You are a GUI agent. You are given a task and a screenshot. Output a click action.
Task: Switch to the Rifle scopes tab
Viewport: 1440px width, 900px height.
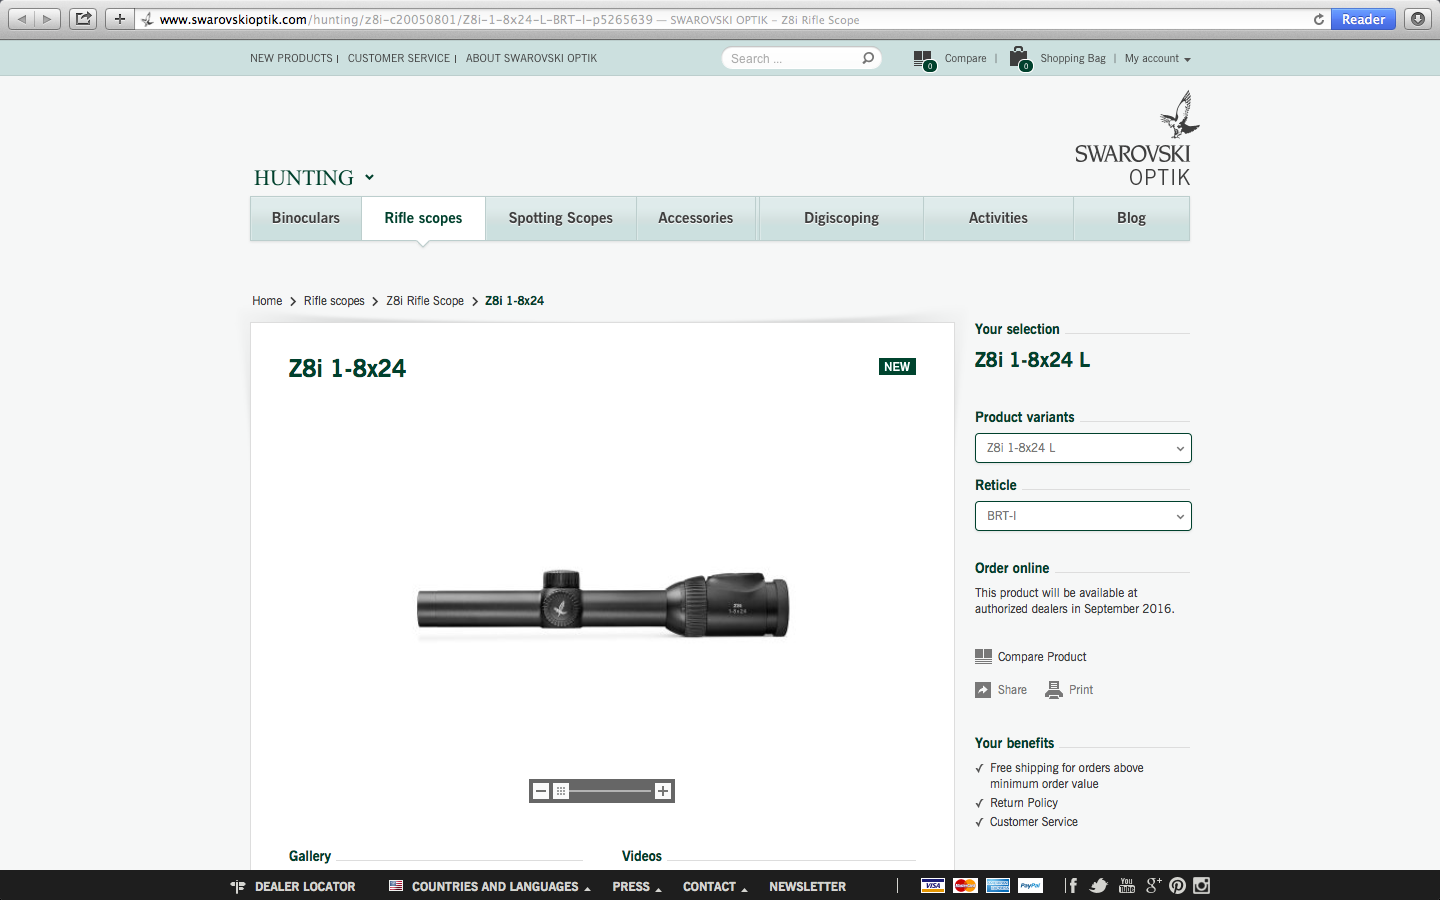coord(423,218)
